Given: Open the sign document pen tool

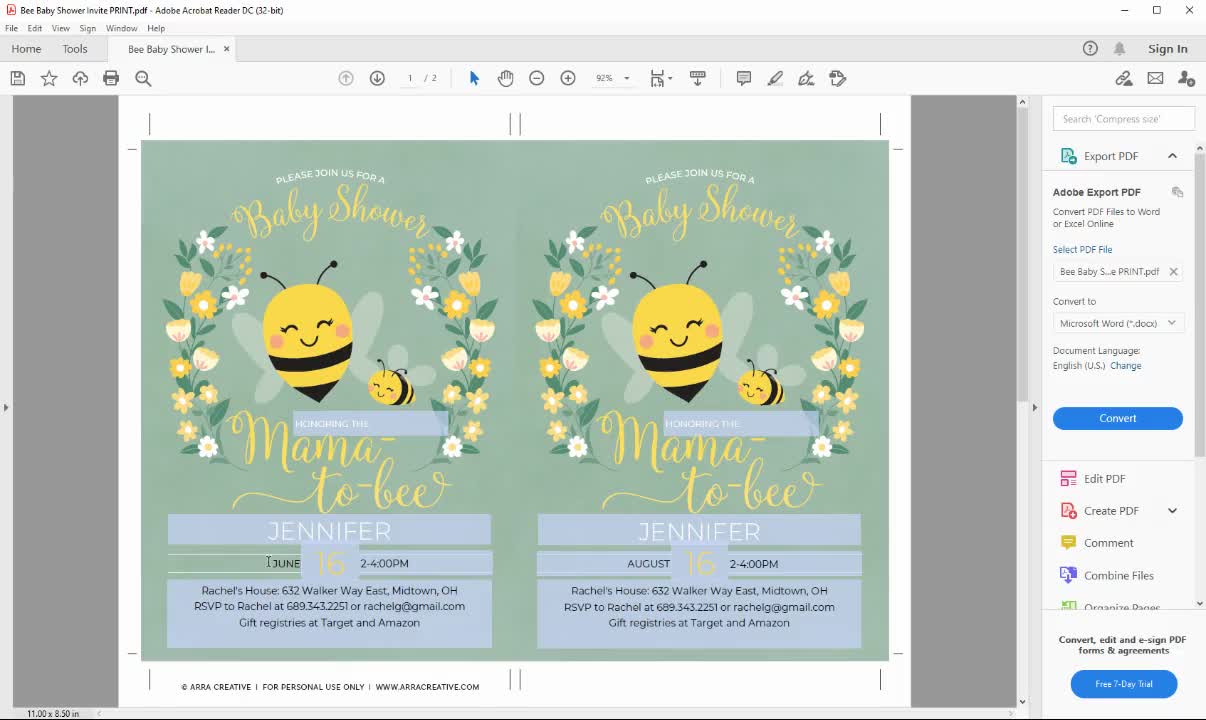Looking at the screenshot, I should [806, 78].
